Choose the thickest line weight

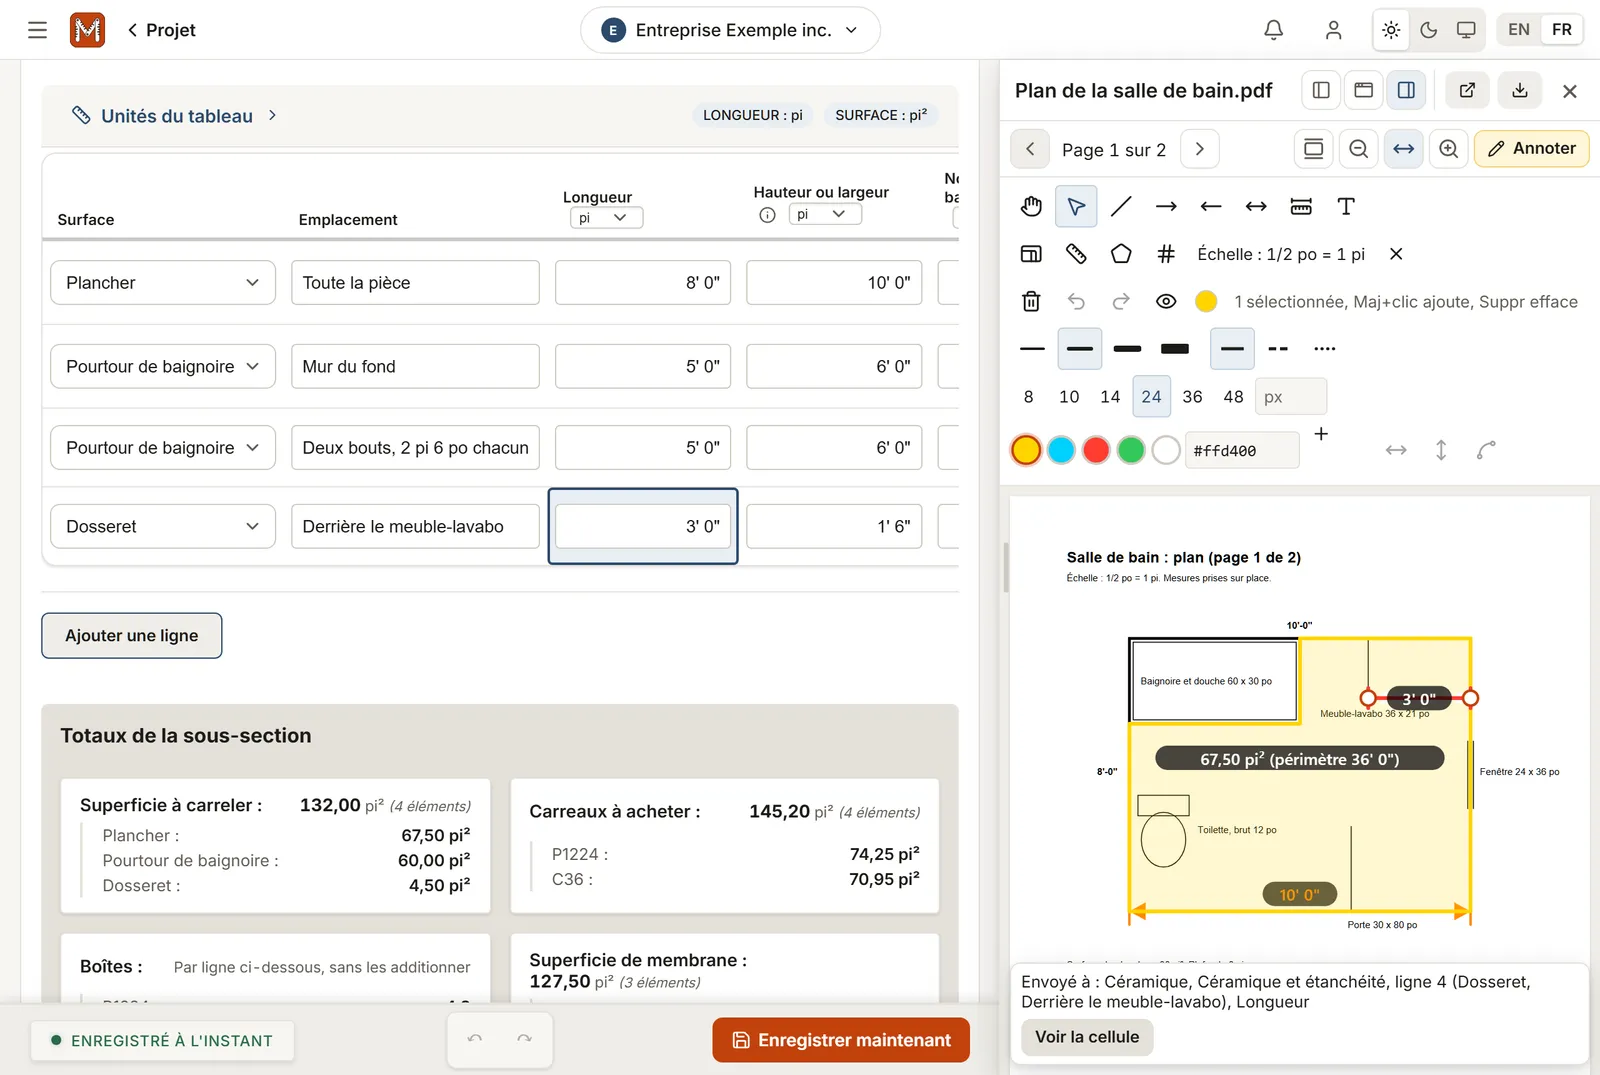1175,349
